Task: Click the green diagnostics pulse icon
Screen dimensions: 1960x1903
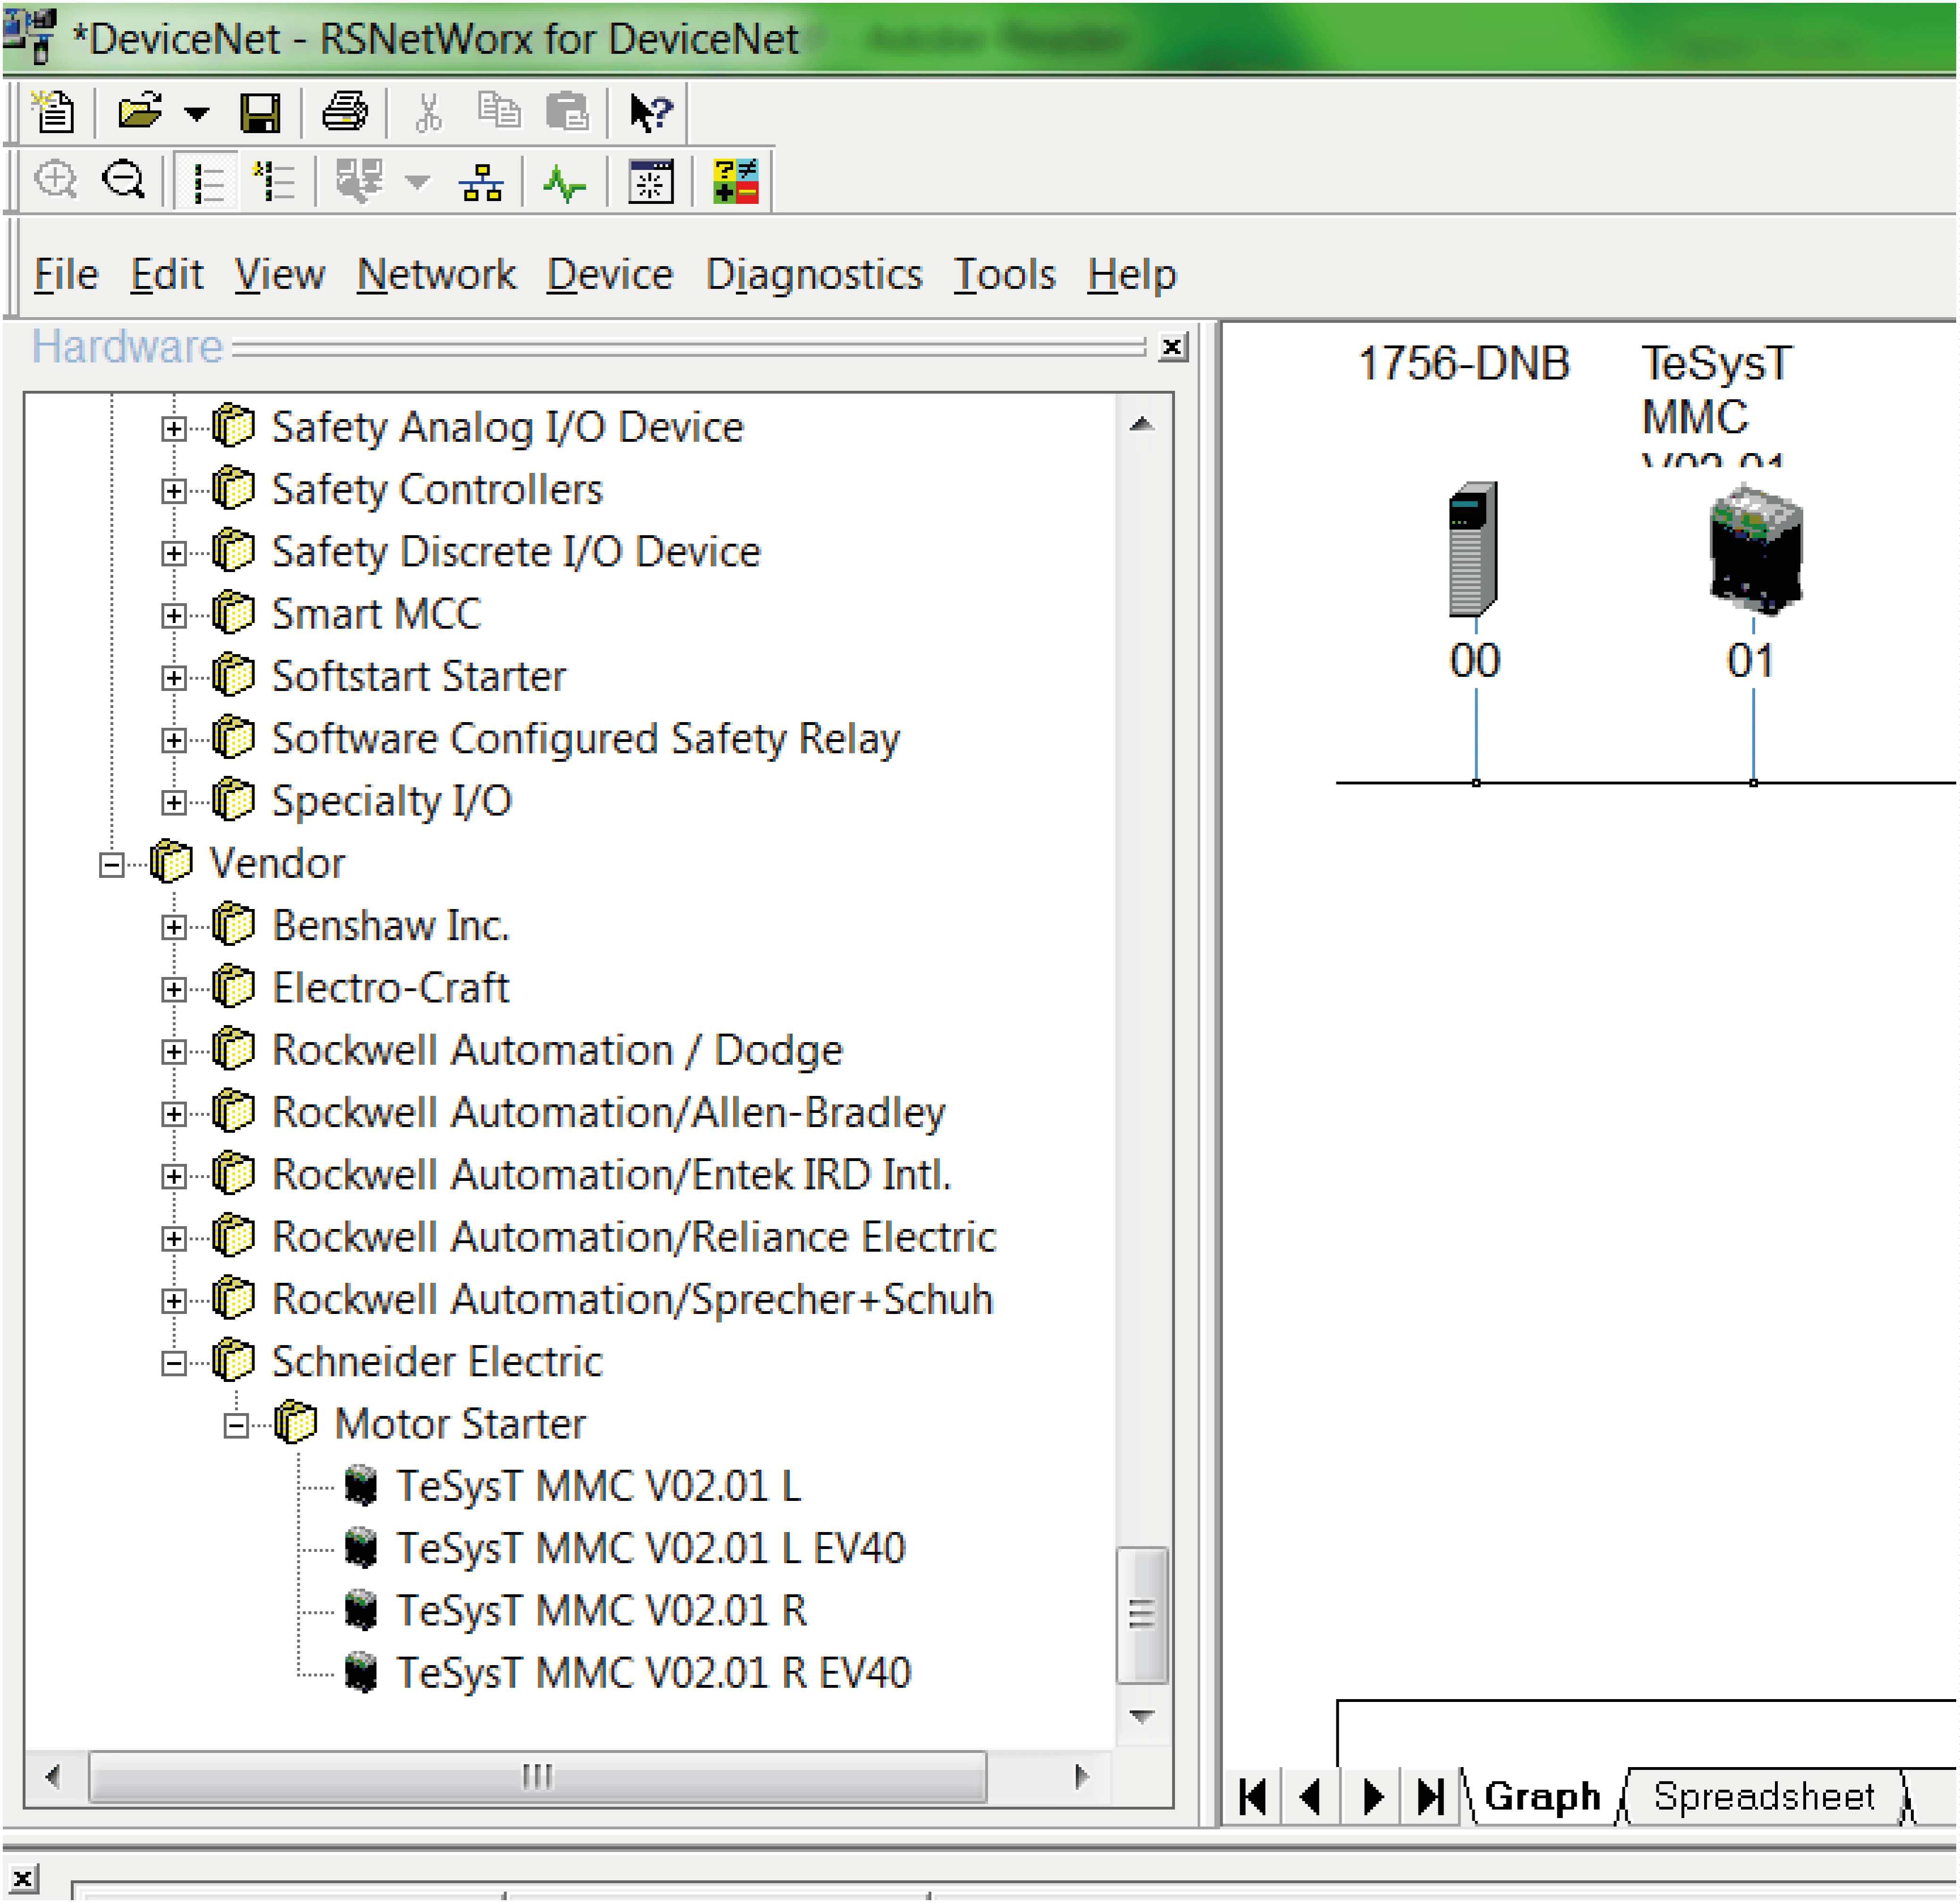Action: [x=565, y=184]
